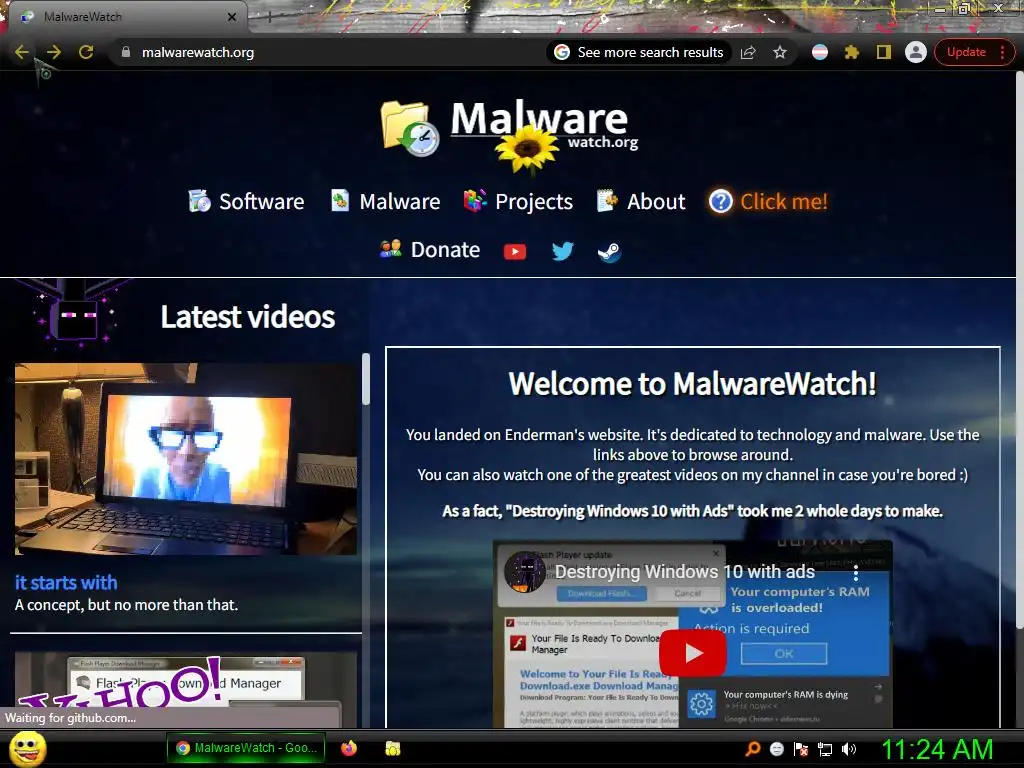Viewport: 1024px width, 768px height.
Task: Open the Steam profile icon
Action: 609,251
